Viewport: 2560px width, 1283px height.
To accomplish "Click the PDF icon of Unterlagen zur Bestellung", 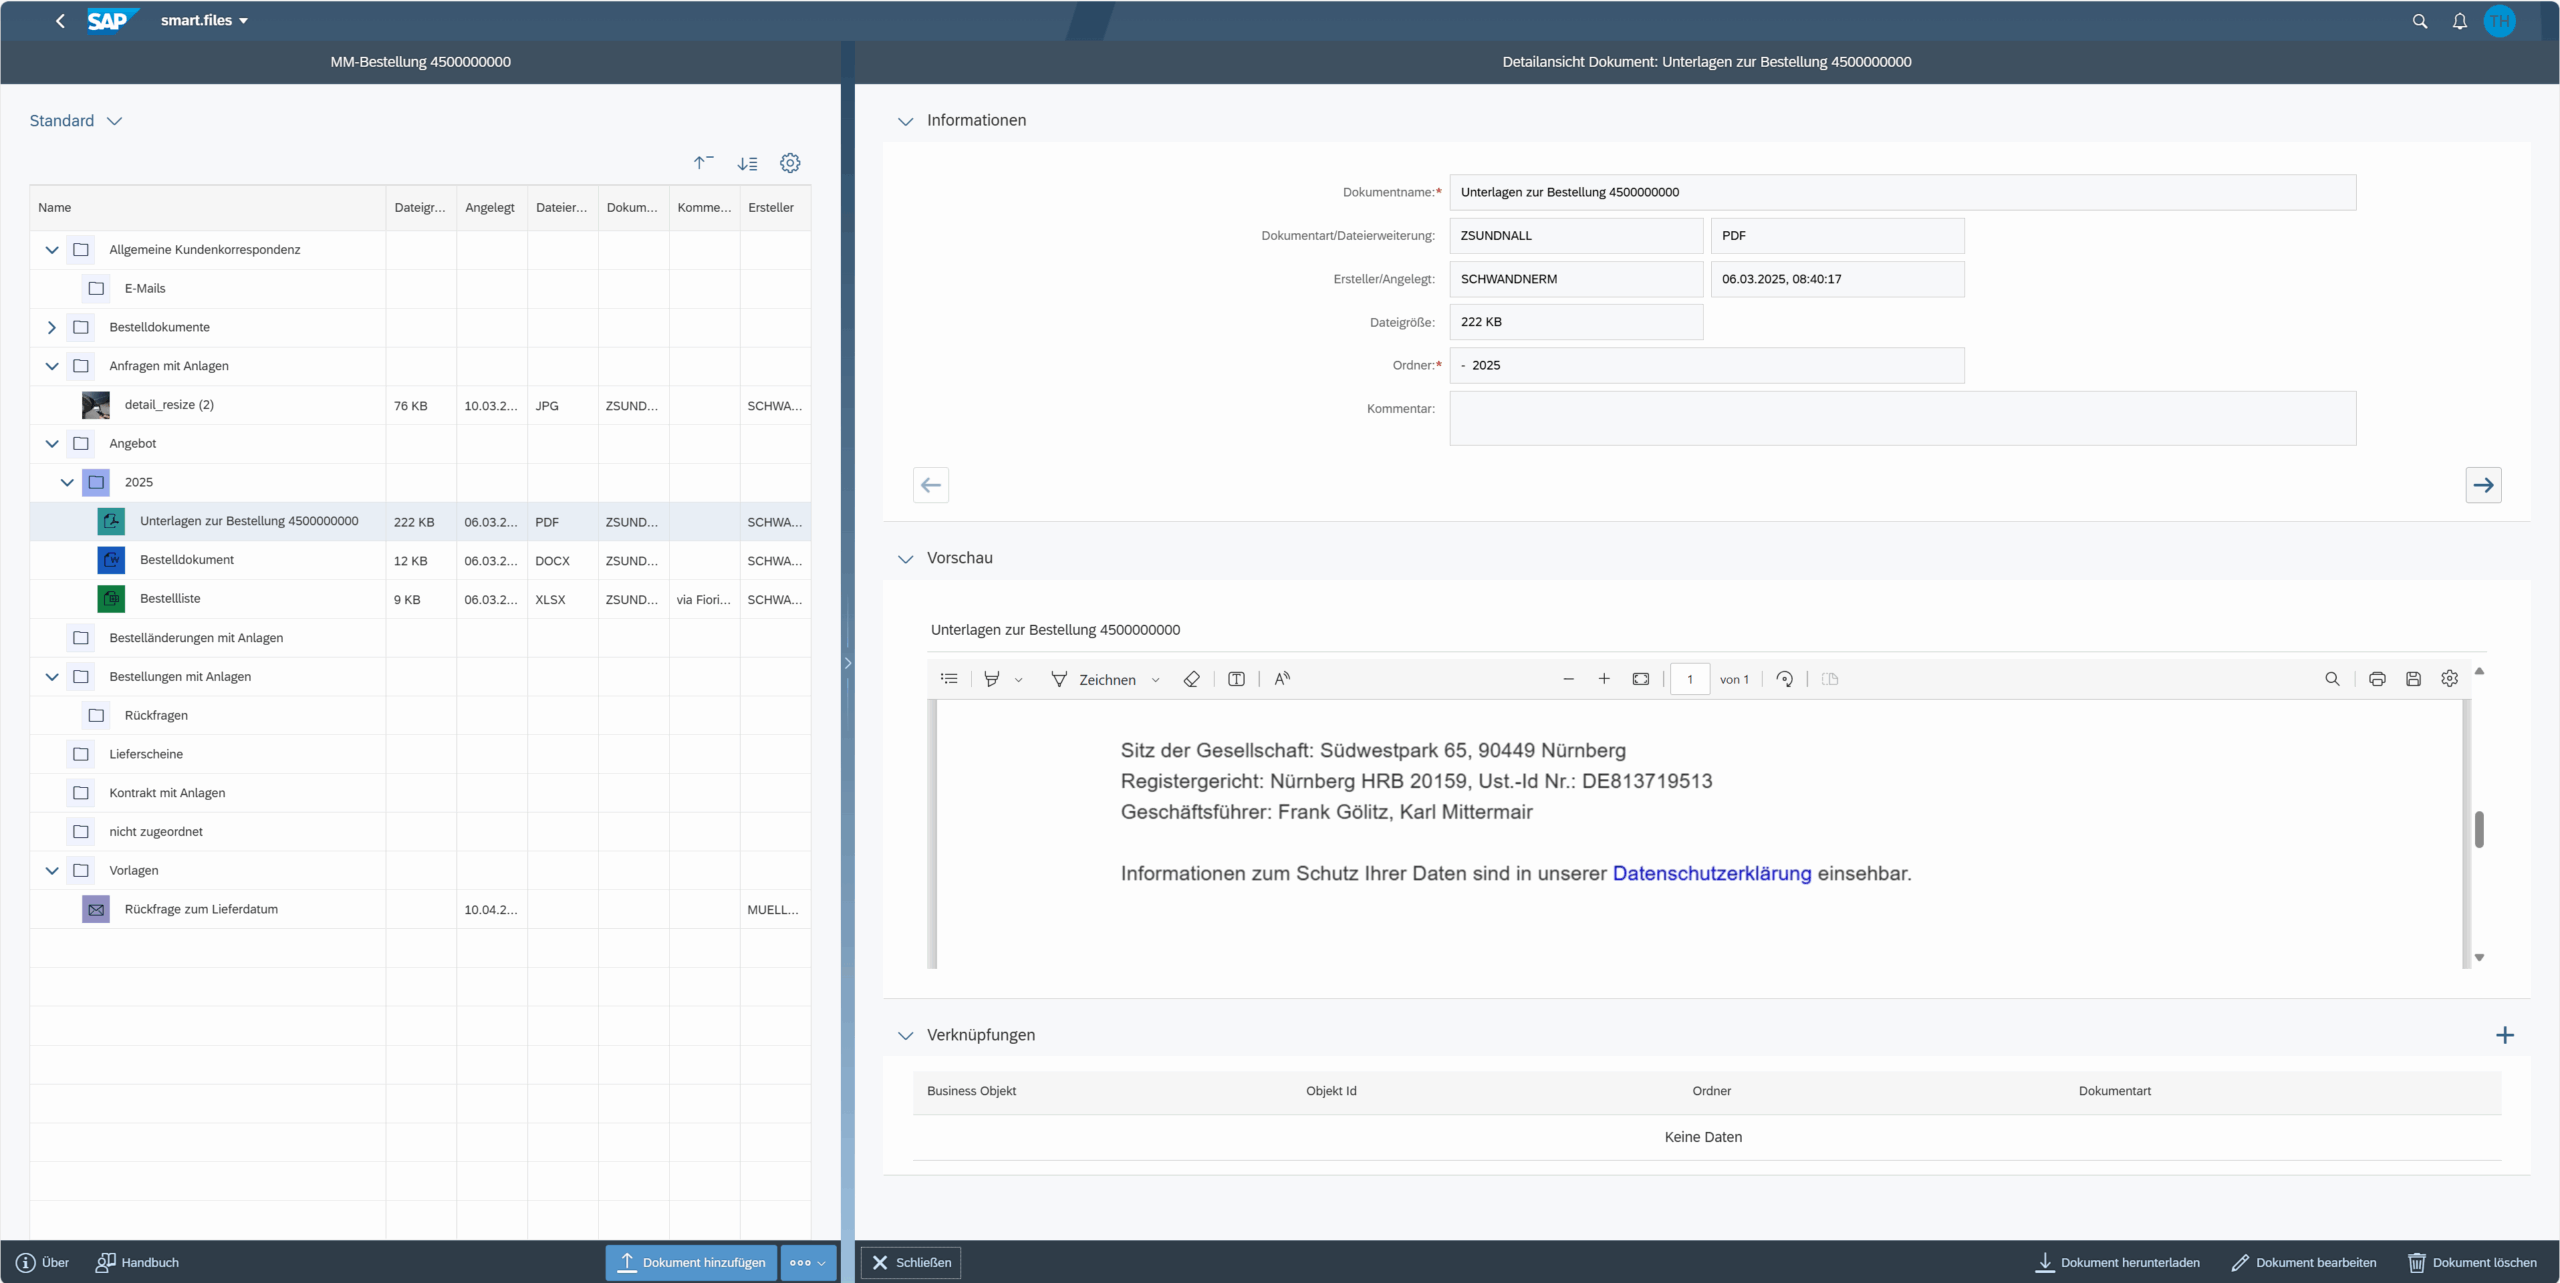I will click(x=111, y=521).
